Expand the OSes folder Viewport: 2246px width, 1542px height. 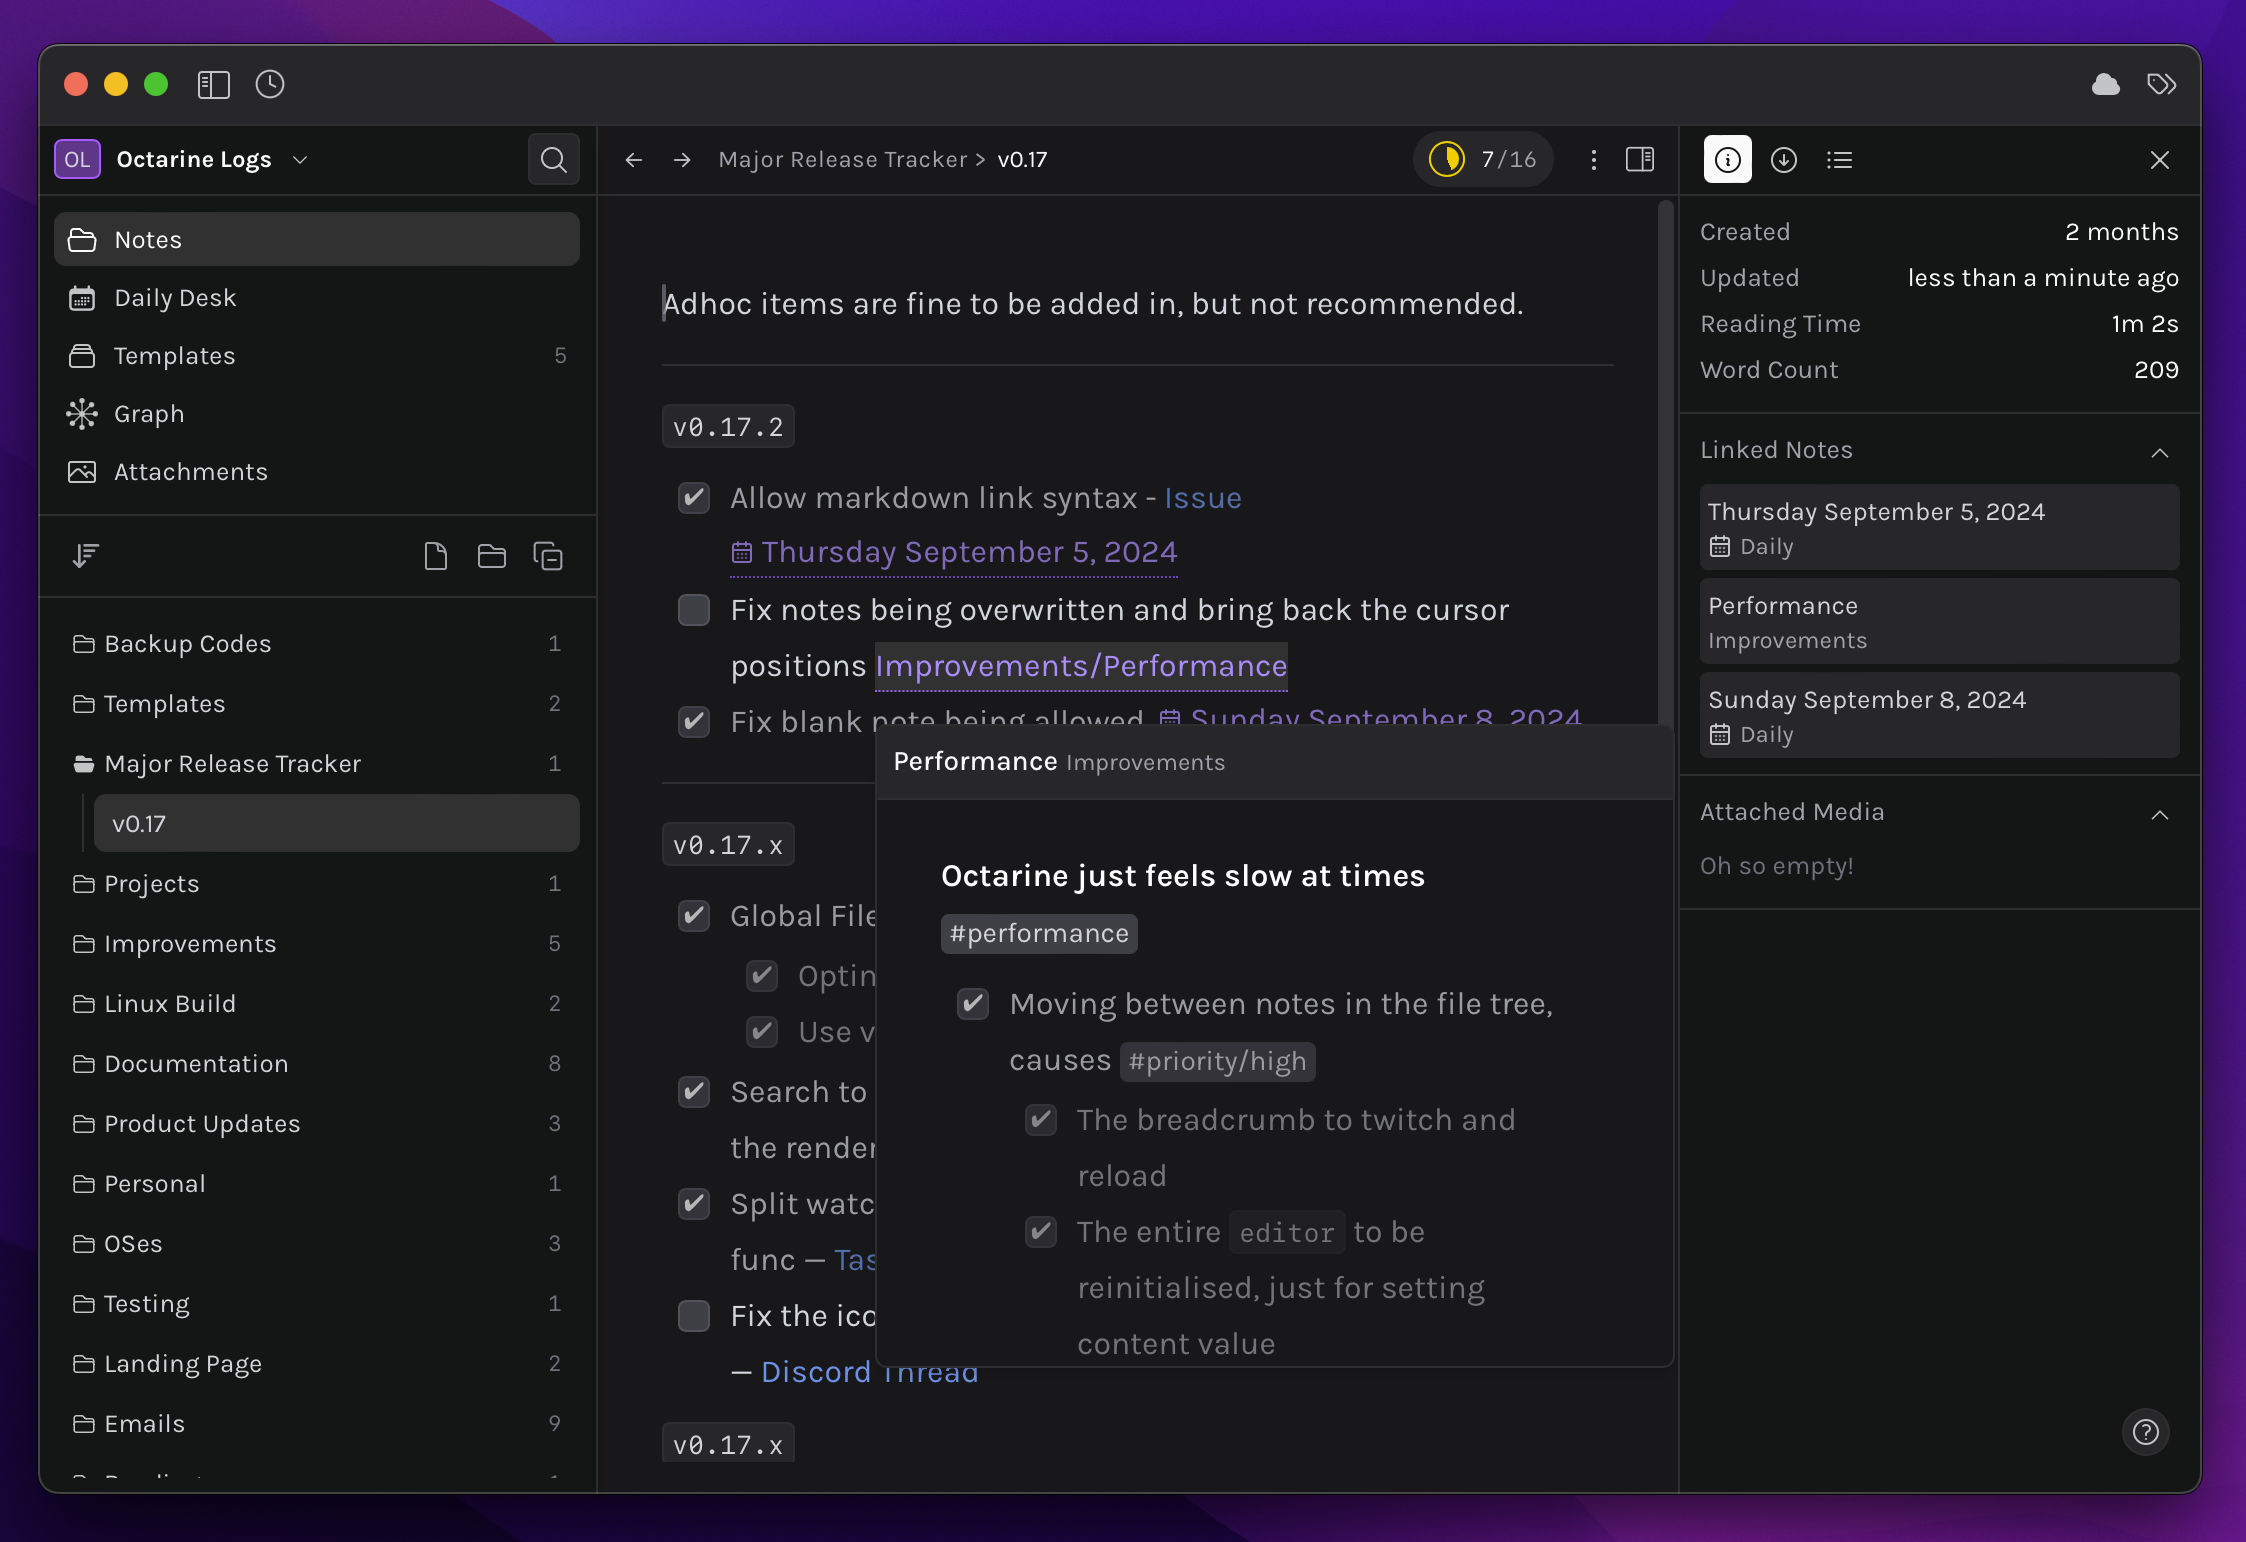click(x=317, y=1244)
